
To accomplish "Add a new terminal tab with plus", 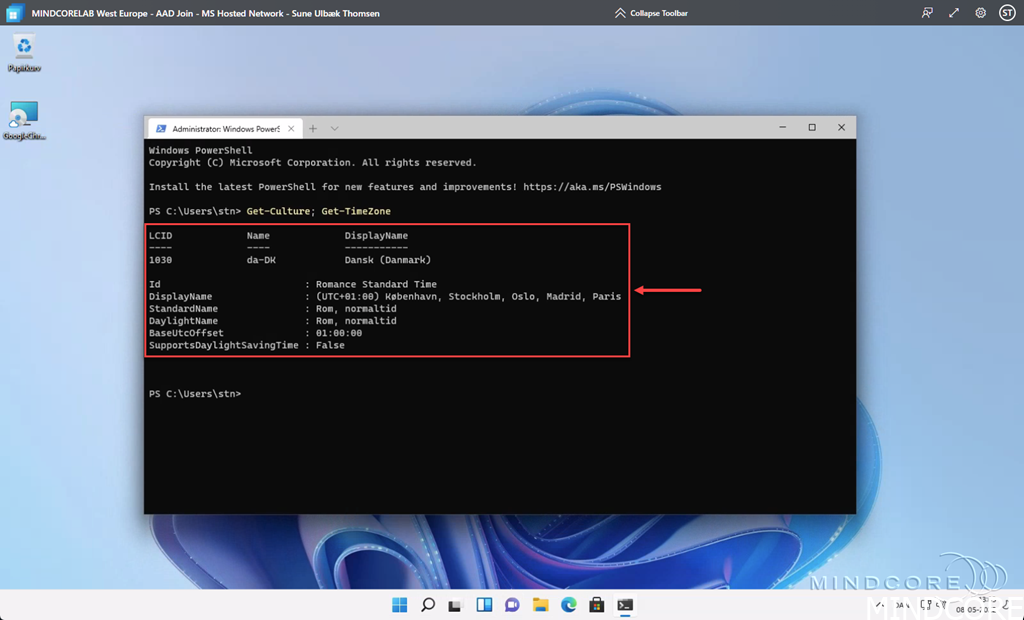I will click(313, 129).
